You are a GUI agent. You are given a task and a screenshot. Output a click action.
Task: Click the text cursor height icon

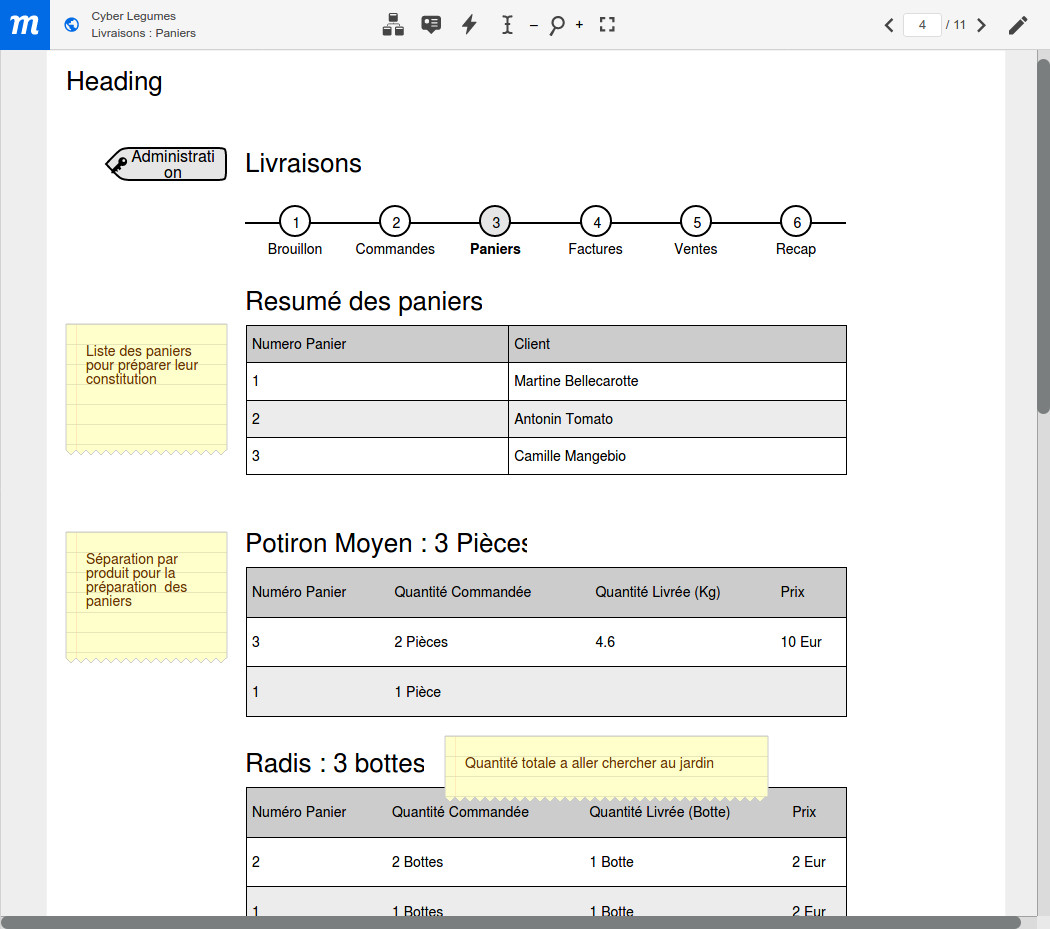507,25
